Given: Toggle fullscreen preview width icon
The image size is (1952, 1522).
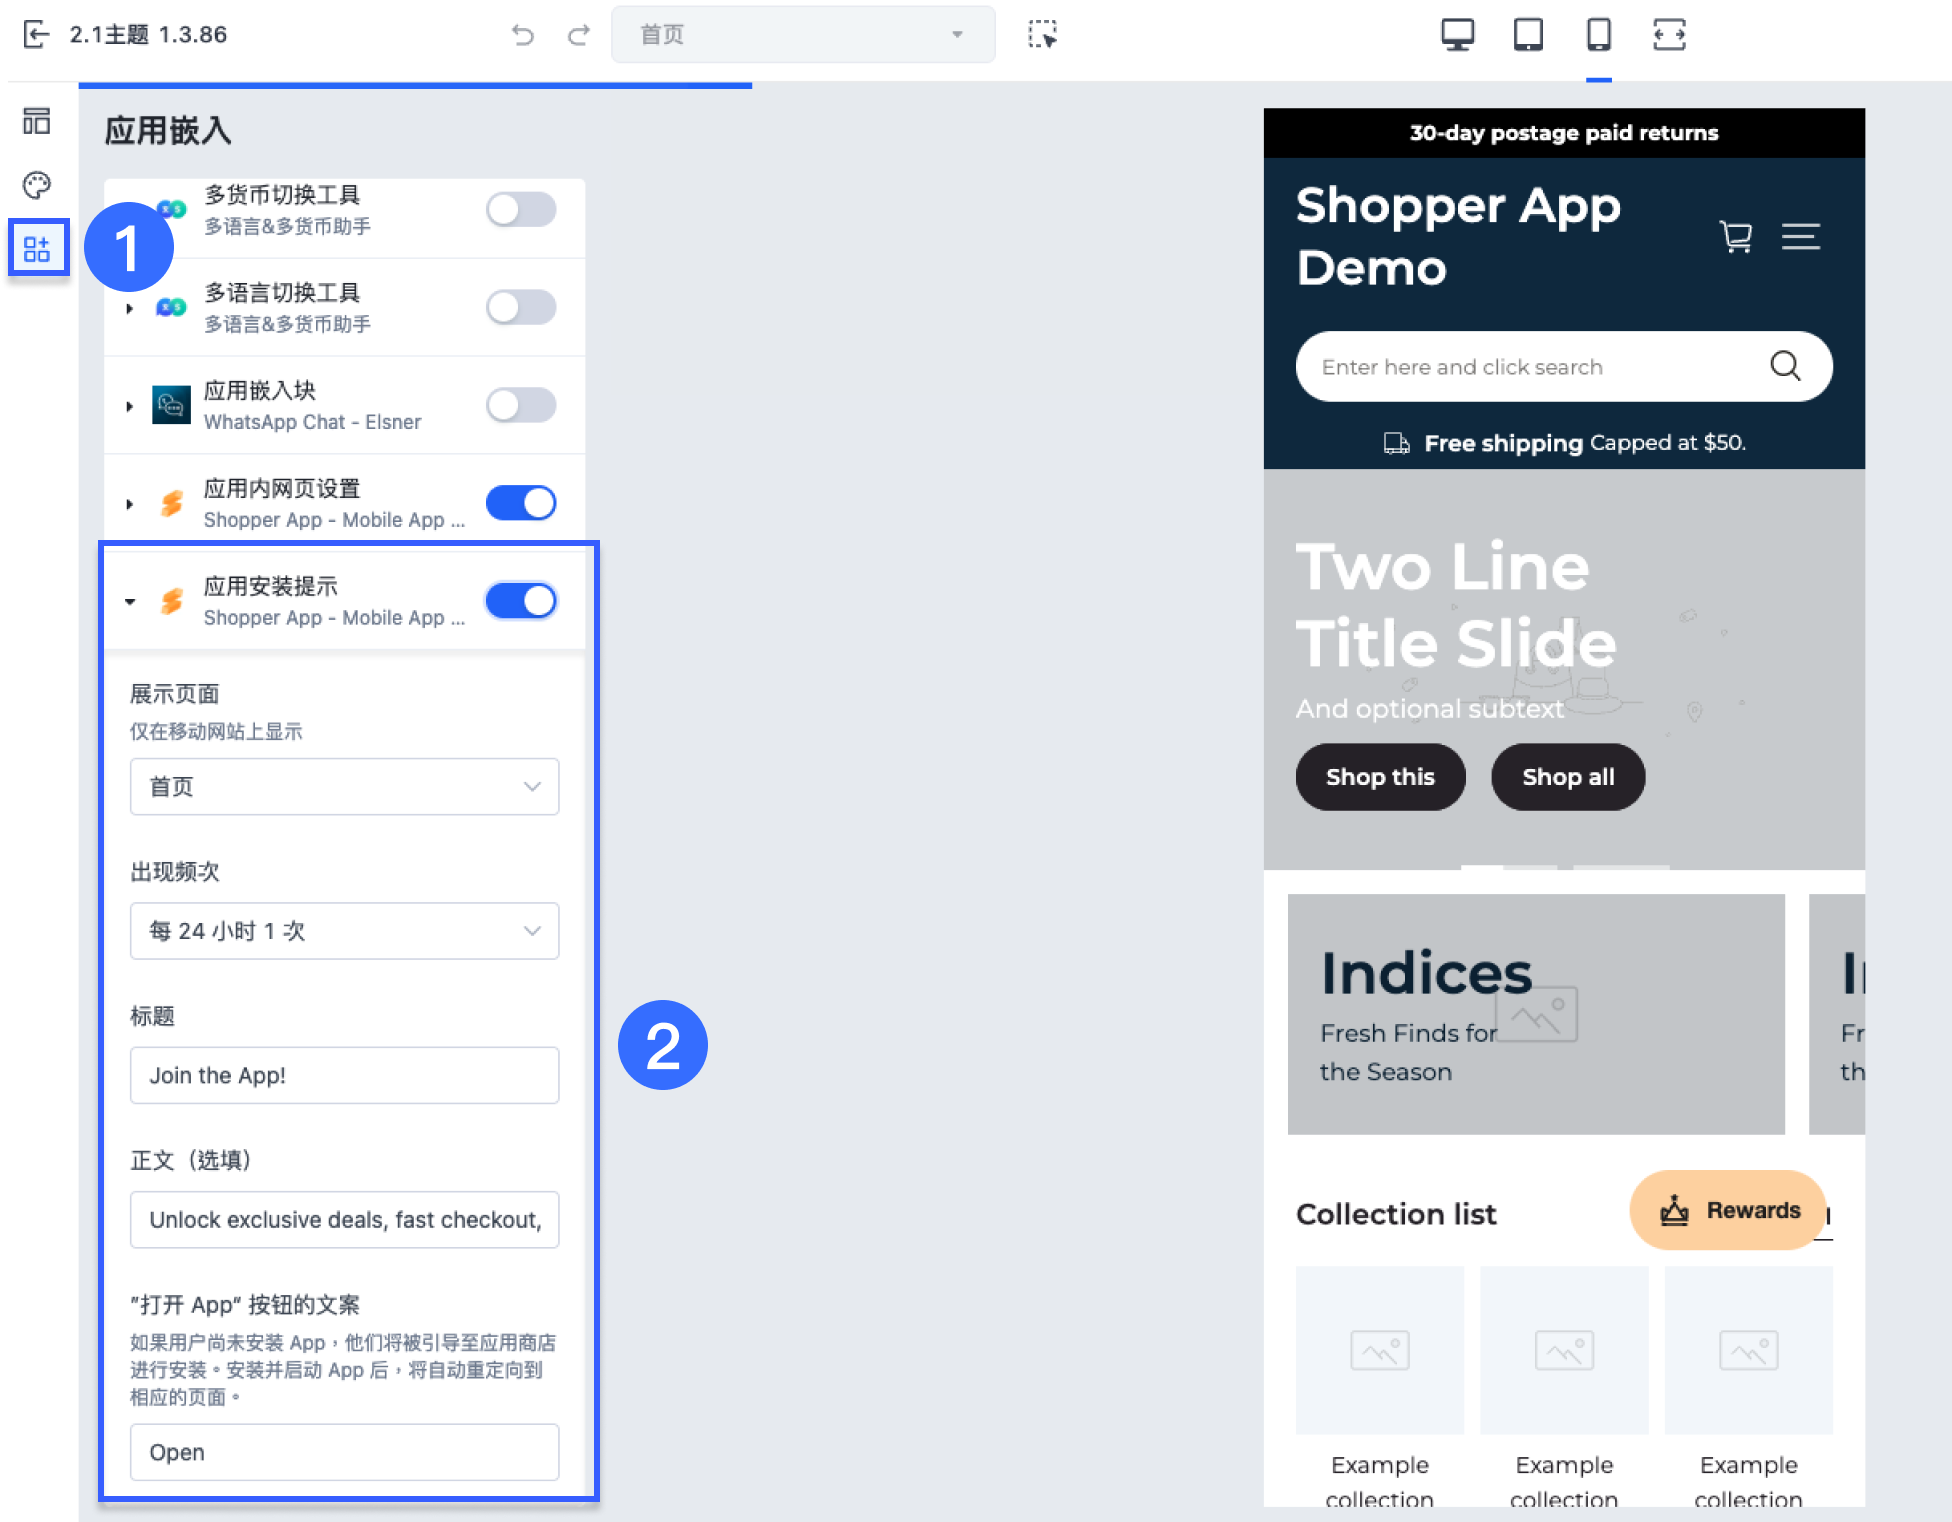Looking at the screenshot, I should (x=1669, y=35).
